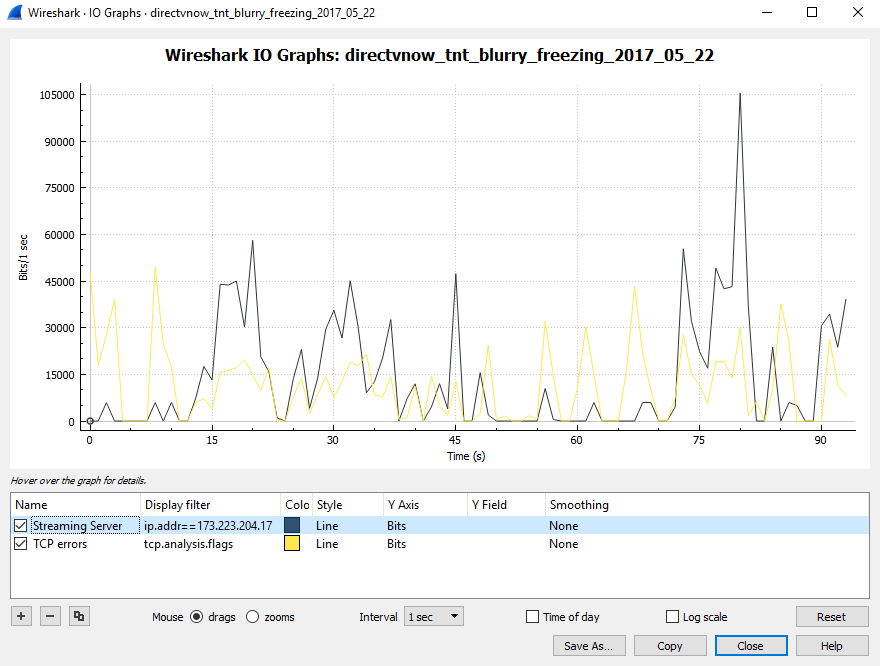This screenshot has width=880, height=666.
Task: Click the Name column header
Action: click(x=75, y=505)
